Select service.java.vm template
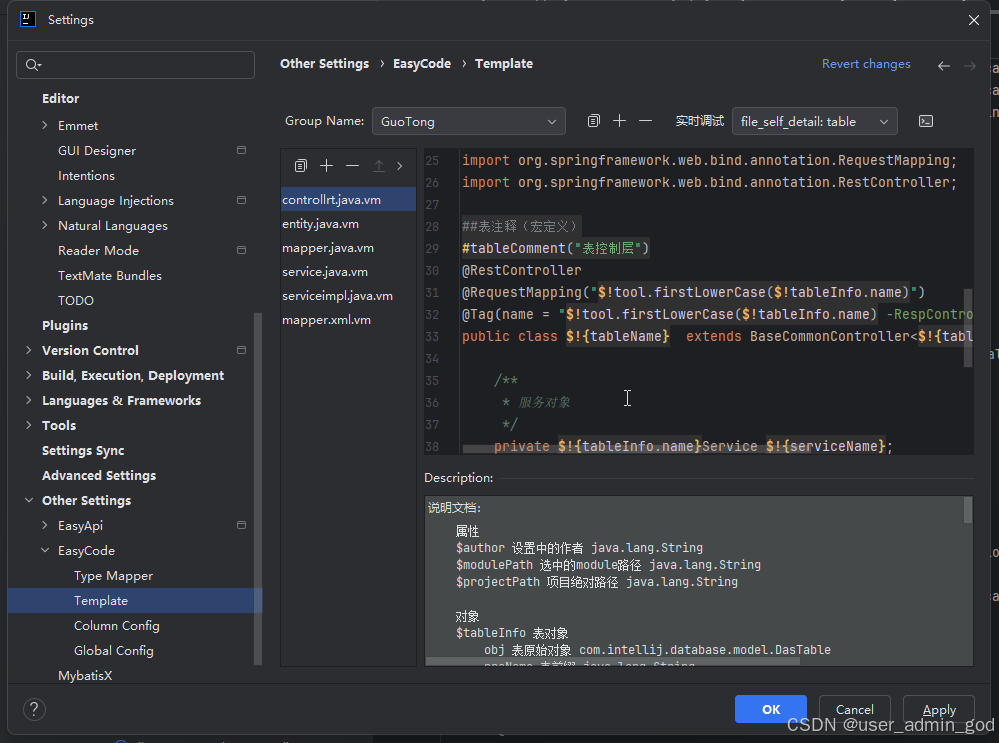999x743 pixels. tap(348, 271)
